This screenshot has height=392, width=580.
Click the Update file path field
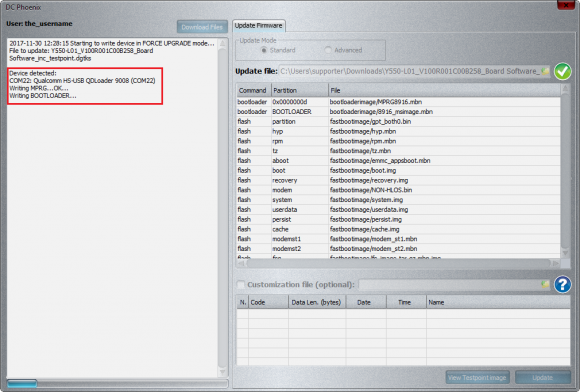(x=410, y=71)
